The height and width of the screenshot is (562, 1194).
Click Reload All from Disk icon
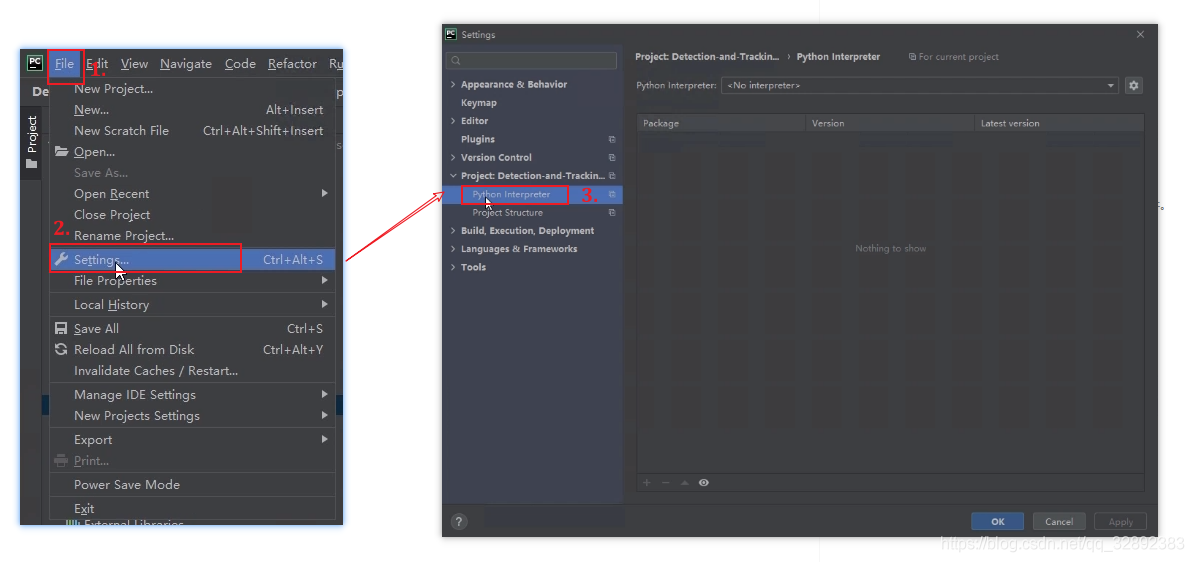pos(61,350)
